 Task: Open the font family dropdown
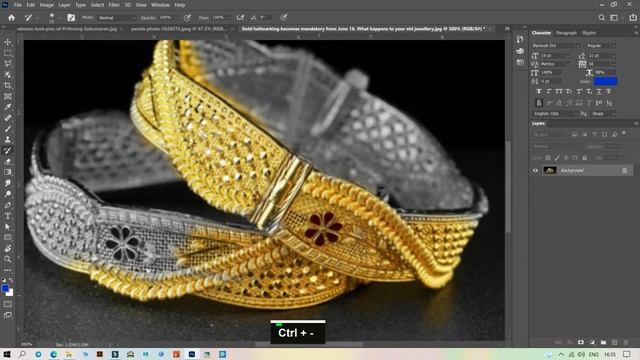pos(556,46)
